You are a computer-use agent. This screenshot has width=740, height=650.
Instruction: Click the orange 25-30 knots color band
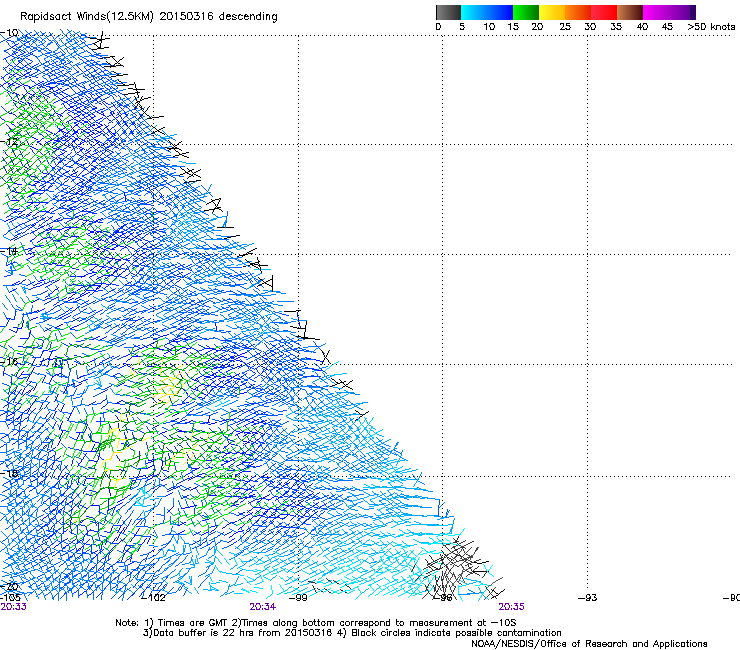578,12
